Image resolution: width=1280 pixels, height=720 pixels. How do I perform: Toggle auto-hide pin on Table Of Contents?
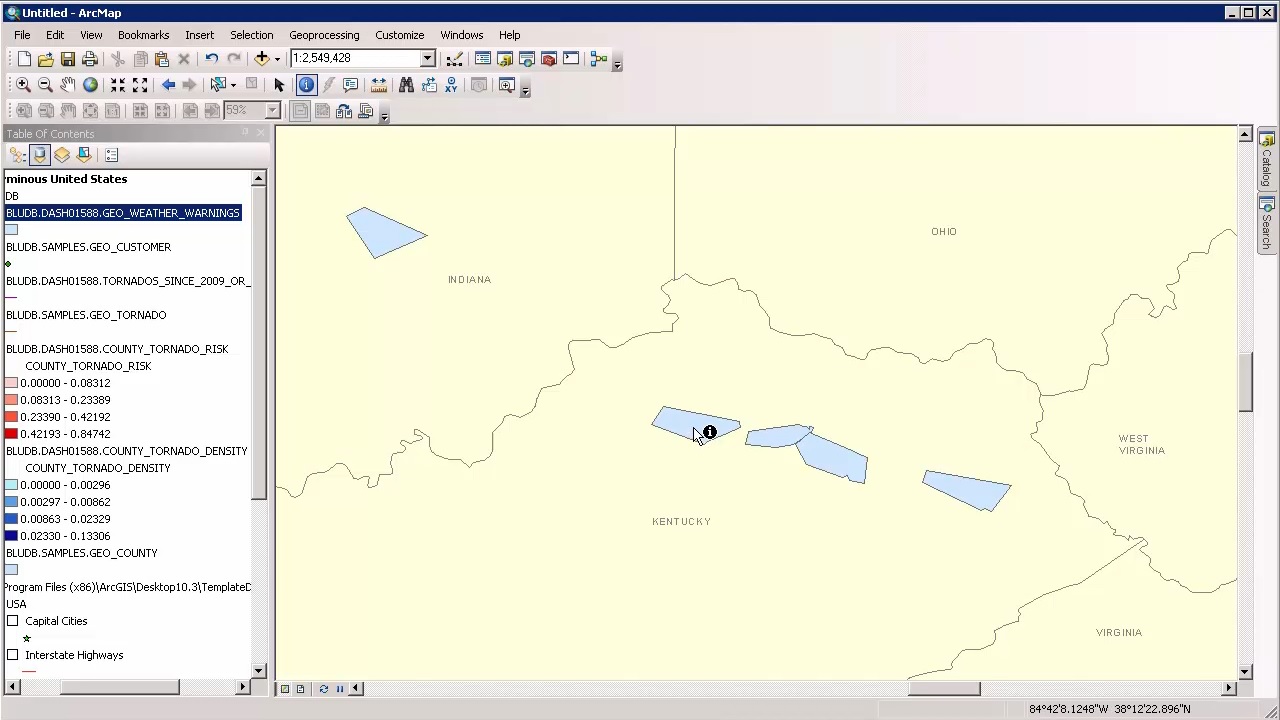[245, 133]
